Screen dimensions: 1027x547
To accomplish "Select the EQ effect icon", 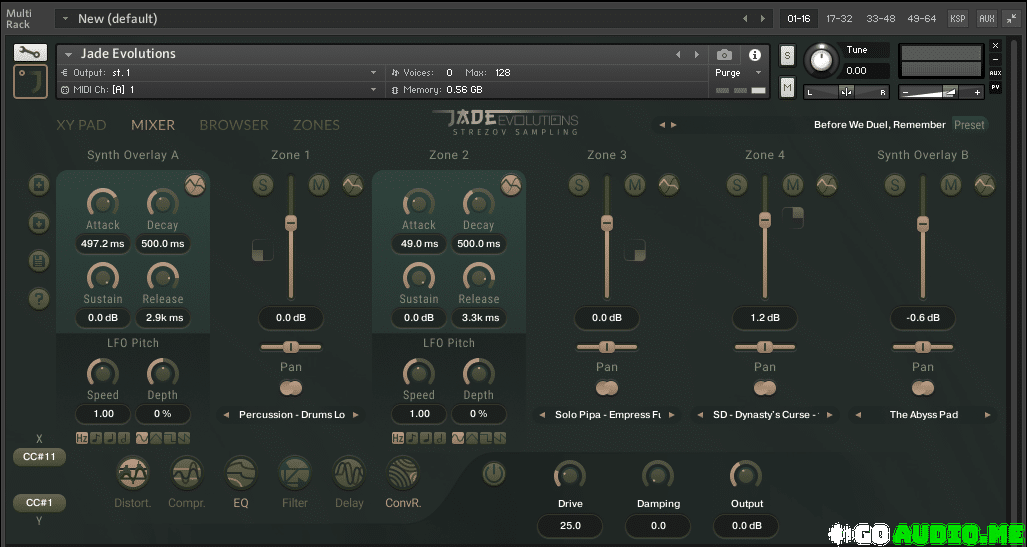I will (240, 473).
